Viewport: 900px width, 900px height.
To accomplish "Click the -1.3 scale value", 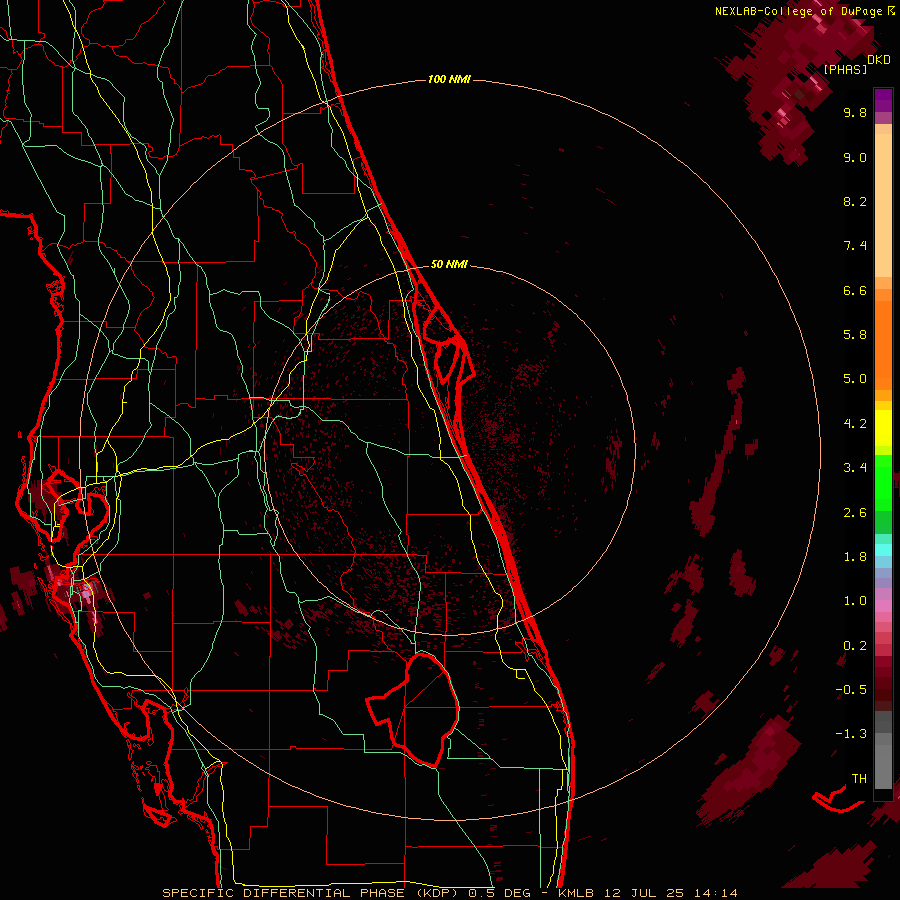I will coord(850,734).
